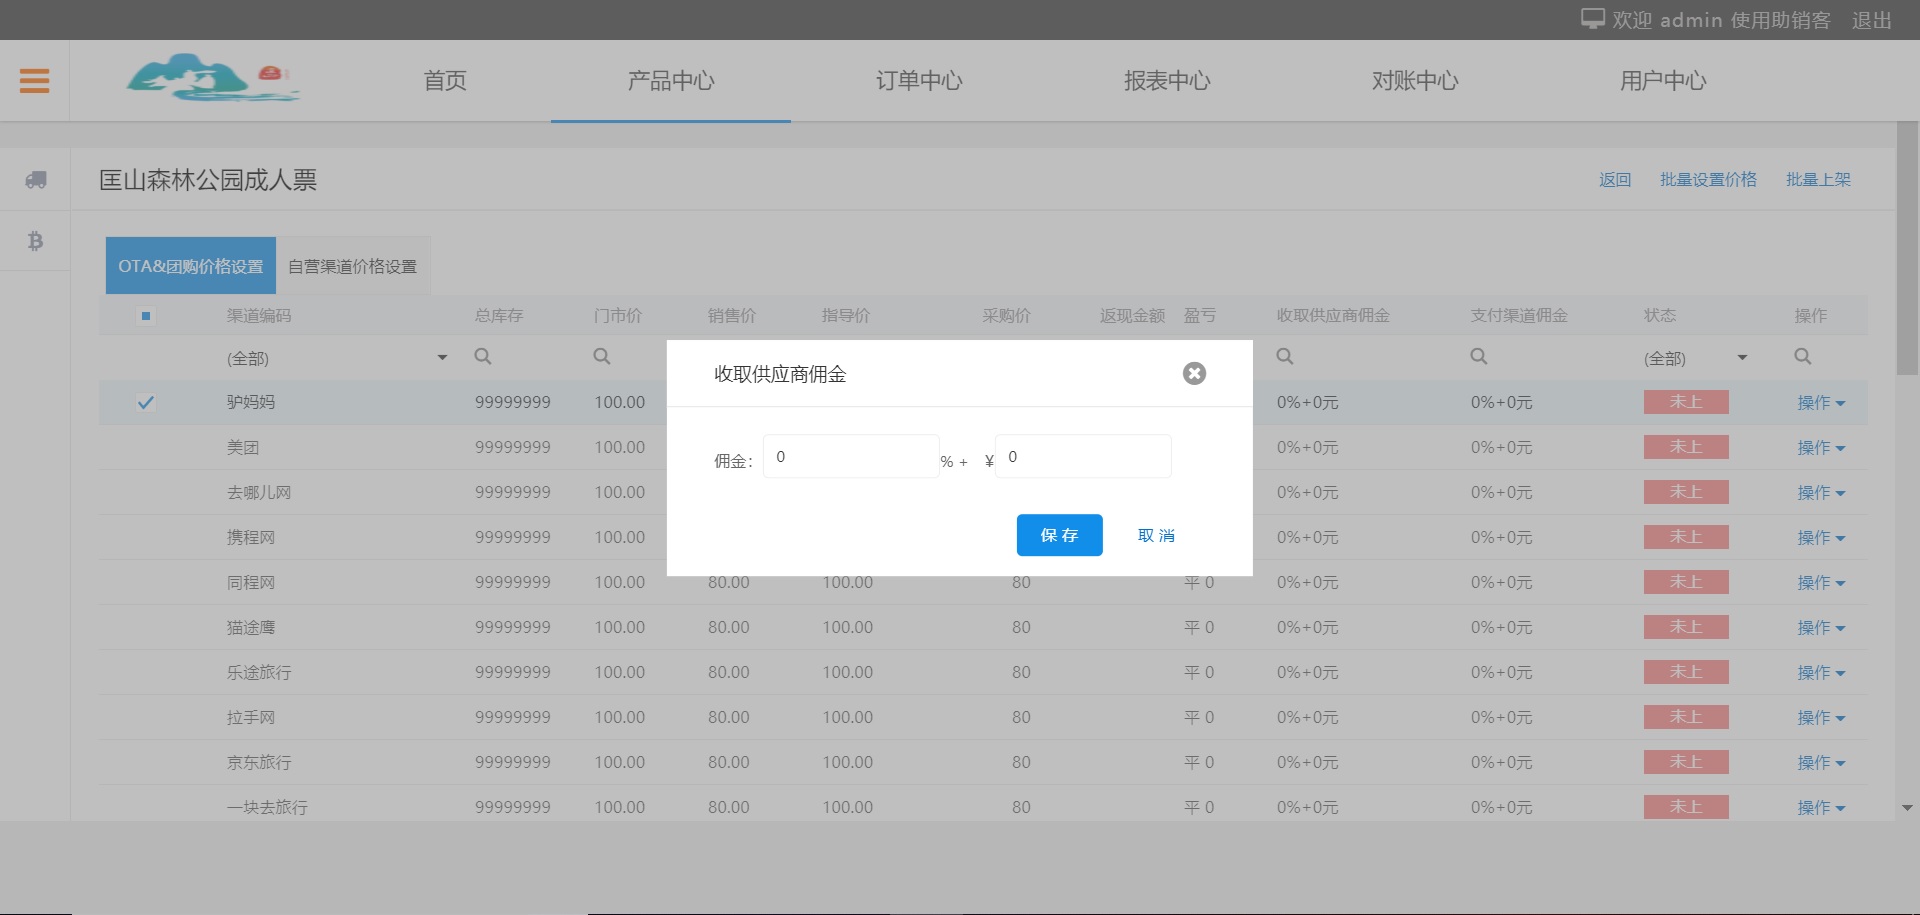Click 取消 to cancel the dialog

[x=1156, y=535]
